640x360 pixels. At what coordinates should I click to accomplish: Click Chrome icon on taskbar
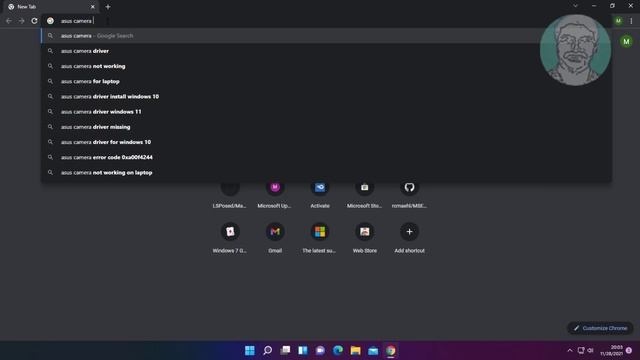391,350
